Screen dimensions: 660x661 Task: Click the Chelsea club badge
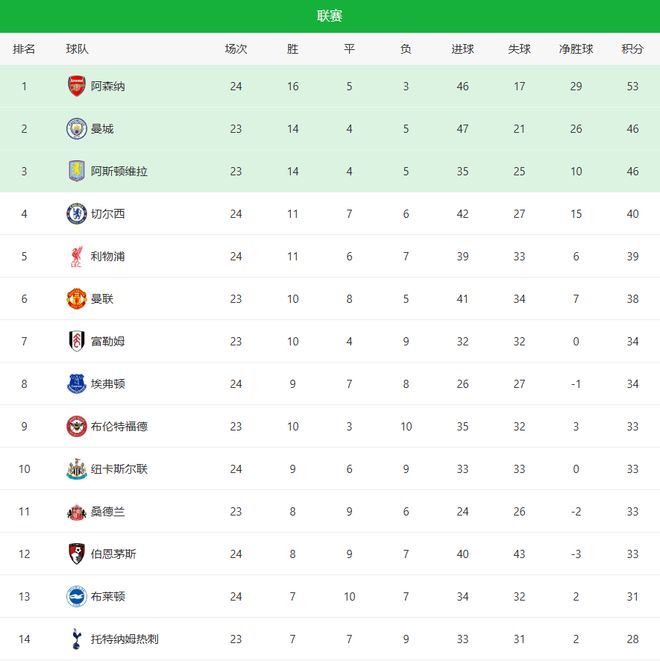[x=76, y=214]
